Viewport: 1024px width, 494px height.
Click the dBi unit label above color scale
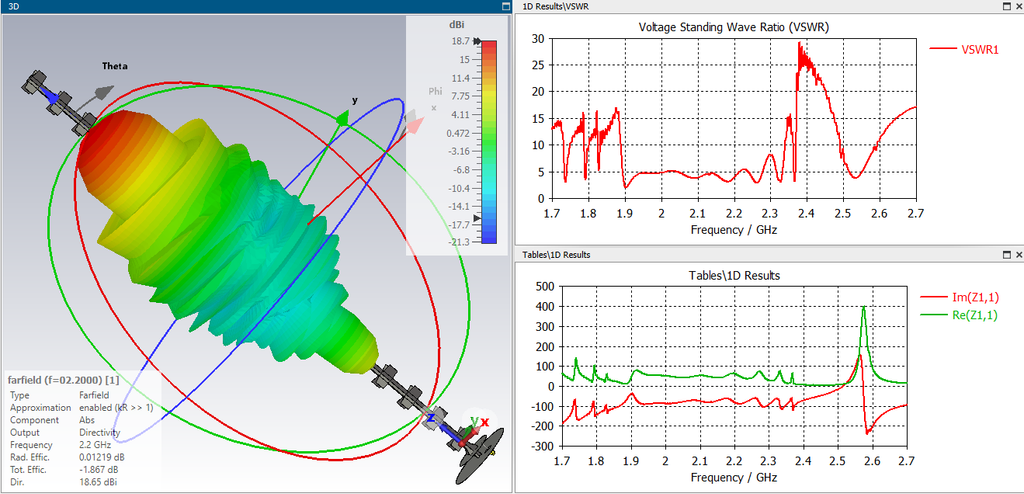point(456,25)
